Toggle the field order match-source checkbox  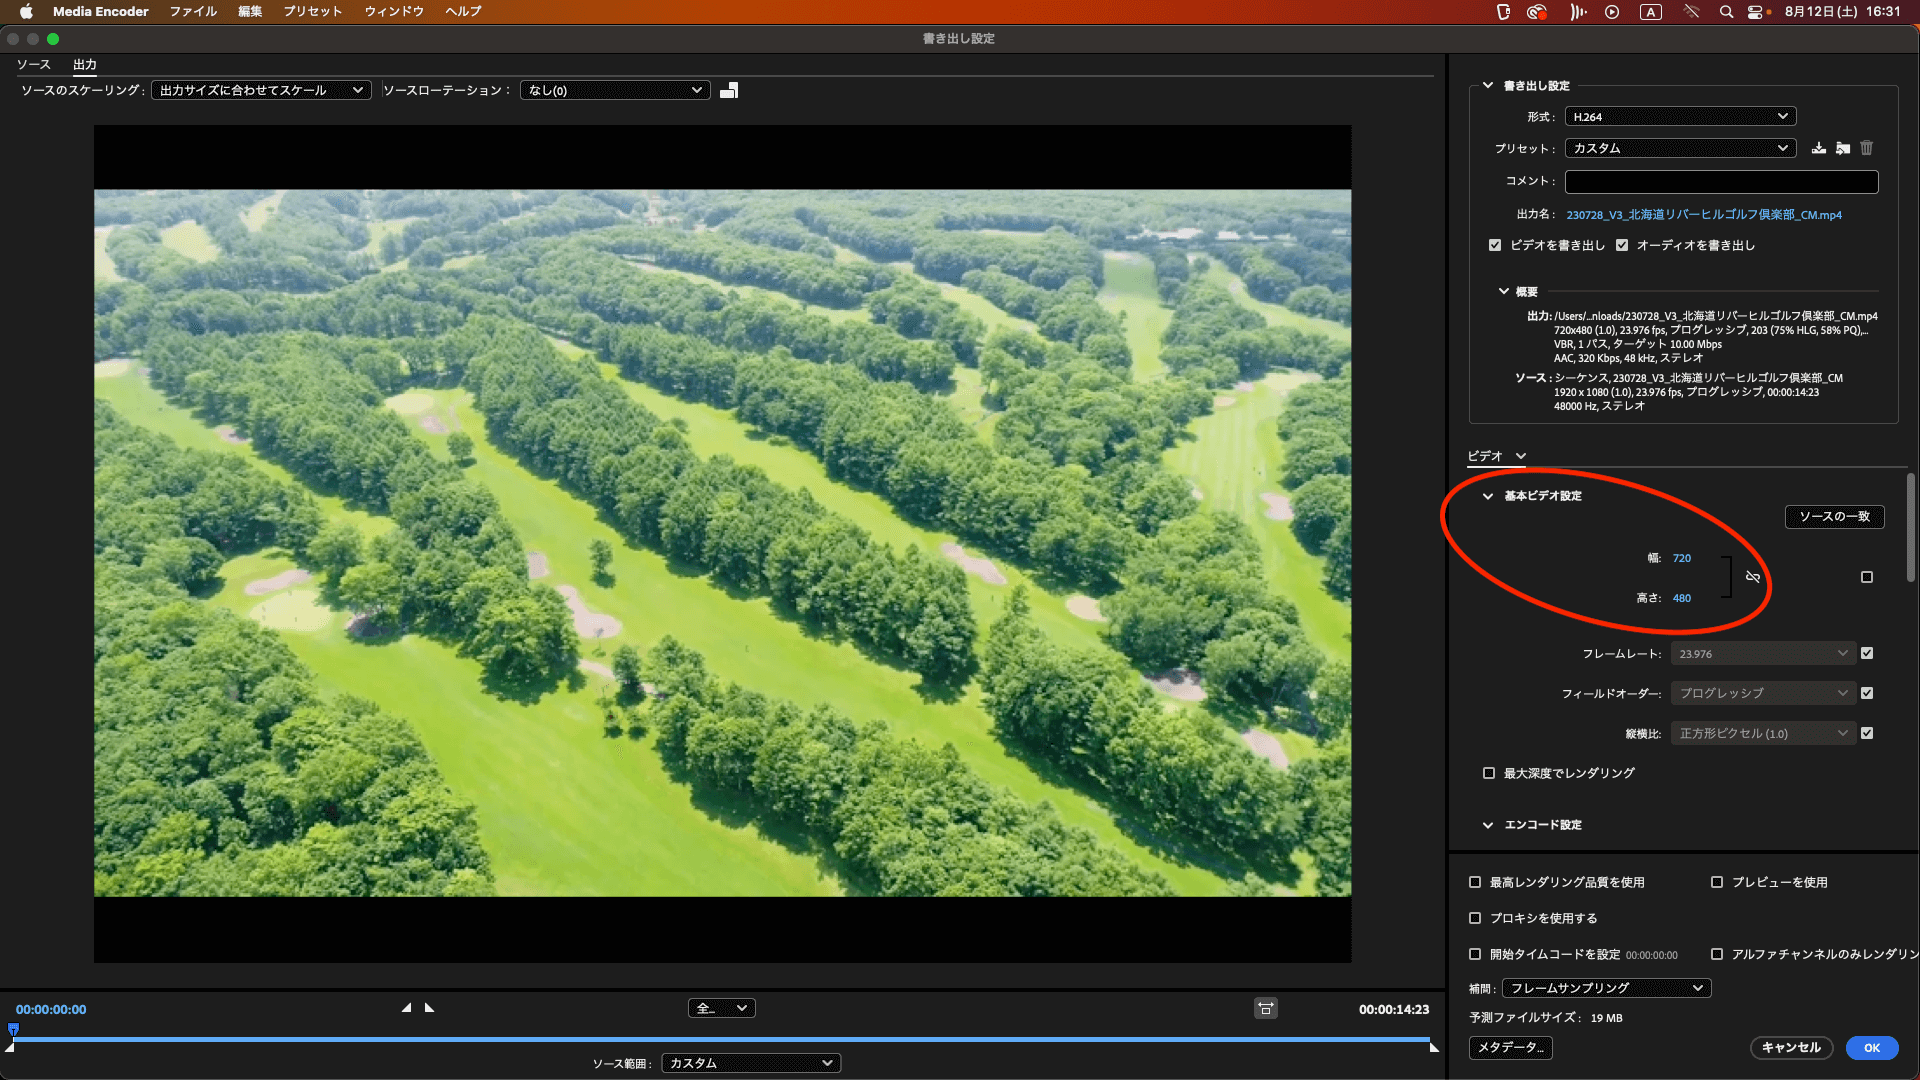pos(1867,693)
